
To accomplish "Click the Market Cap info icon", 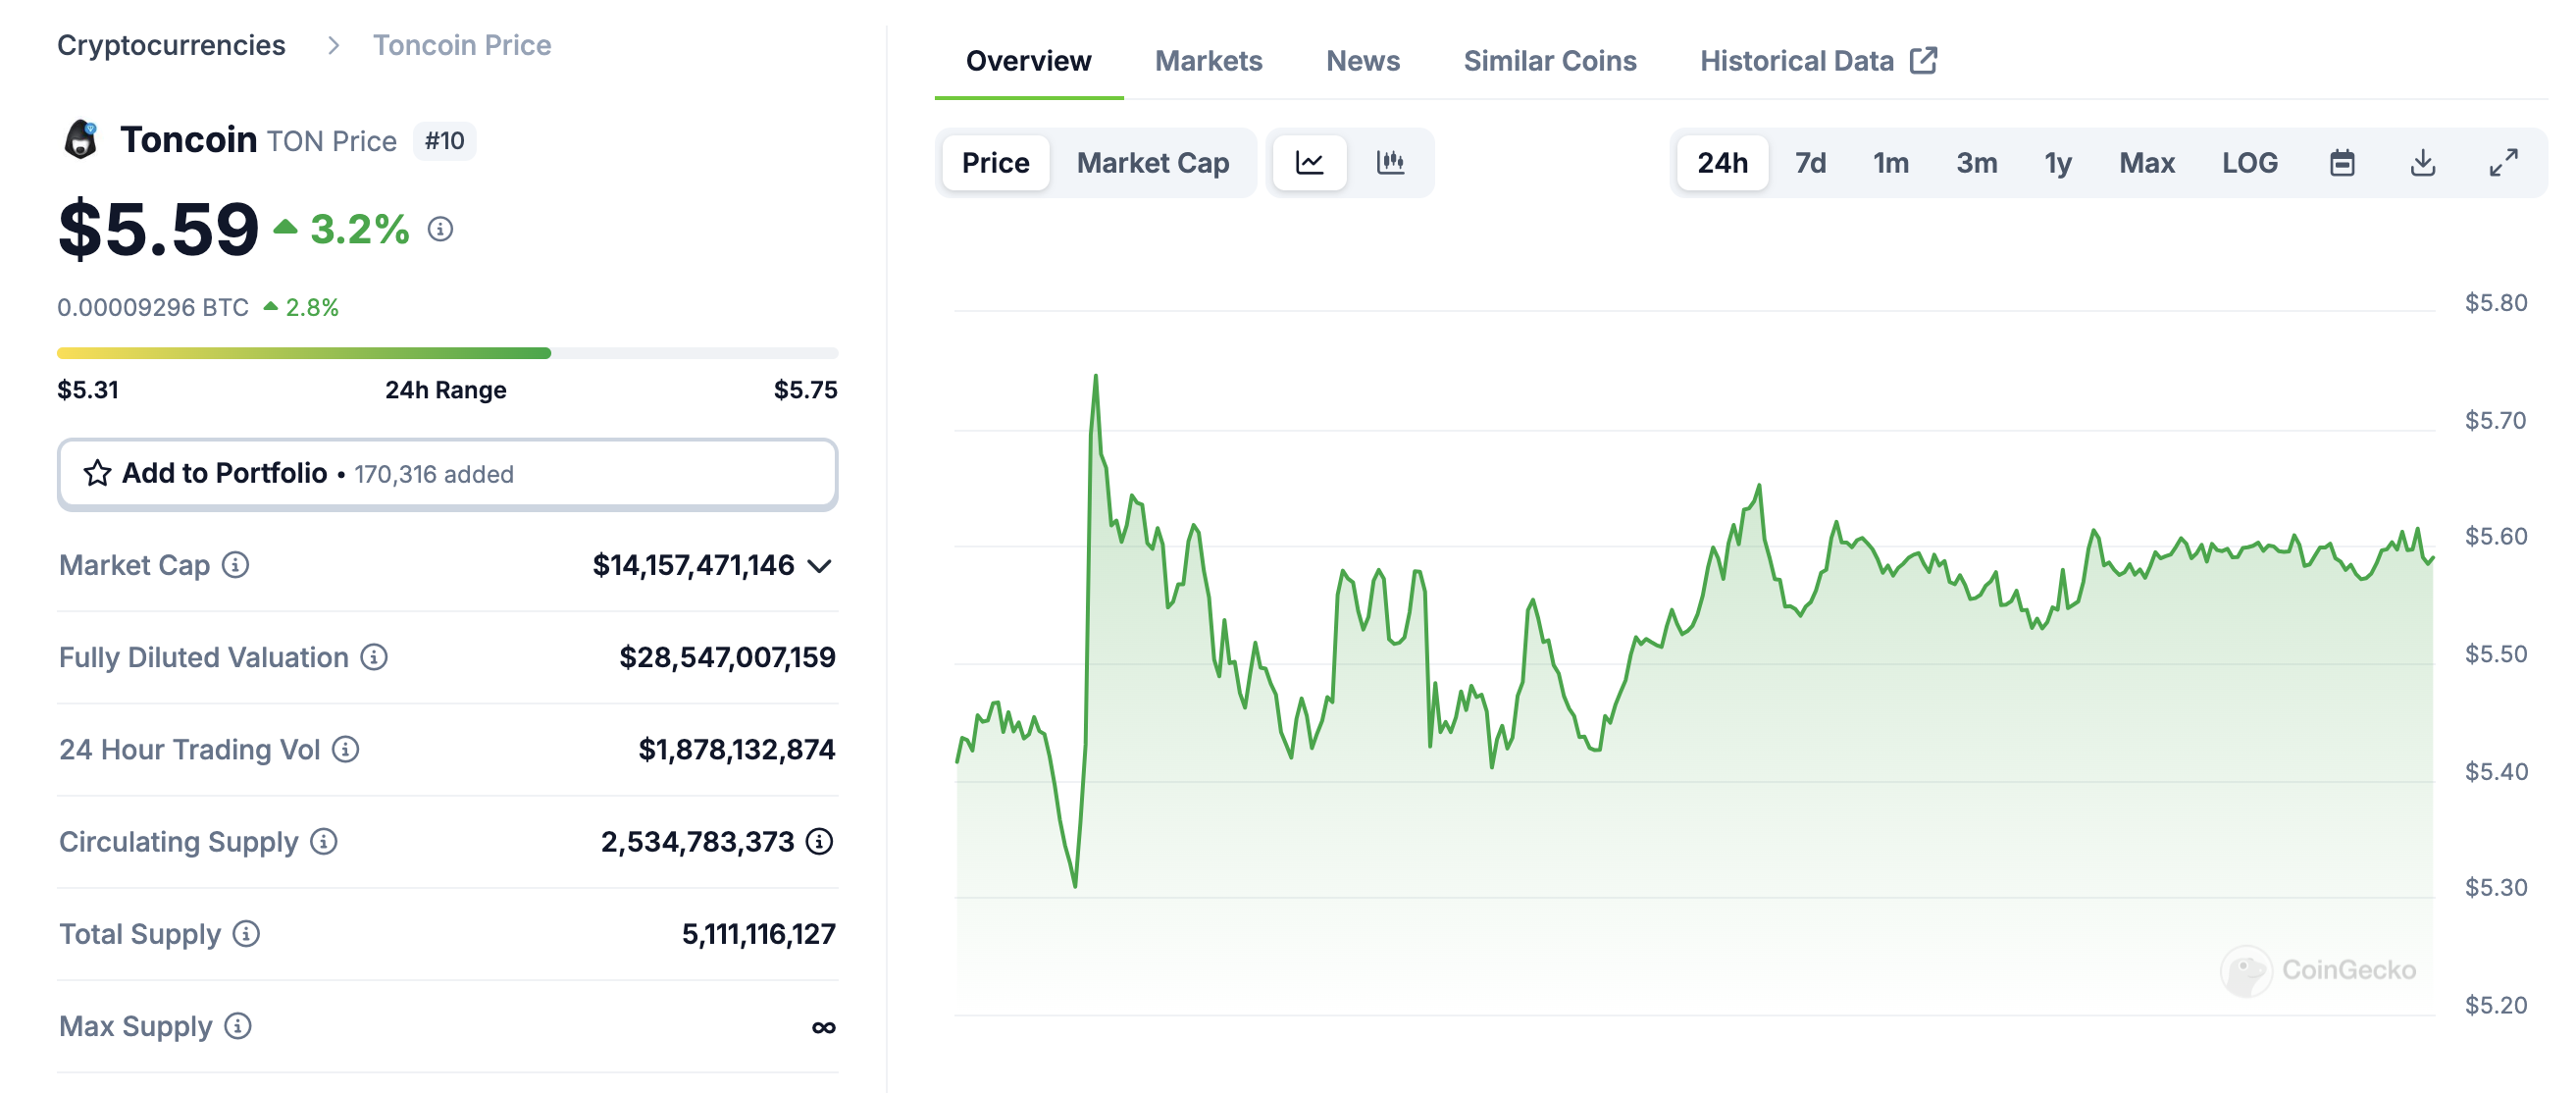I will click(236, 565).
